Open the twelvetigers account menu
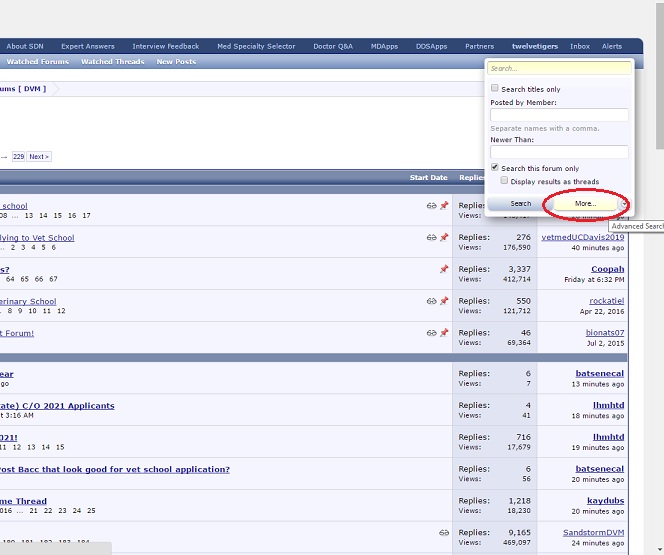Image resolution: width=664 pixels, height=555 pixels. (535, 46)
